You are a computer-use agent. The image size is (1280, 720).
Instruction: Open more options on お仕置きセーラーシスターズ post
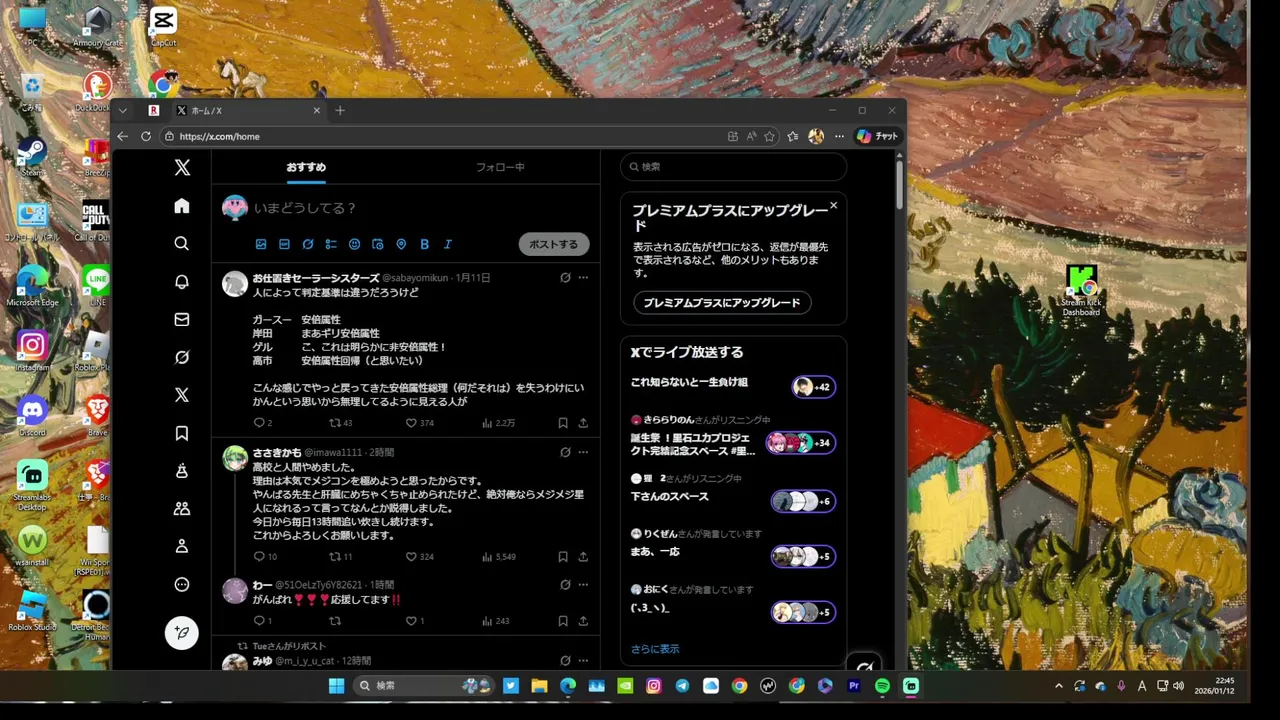pos(583,278)
